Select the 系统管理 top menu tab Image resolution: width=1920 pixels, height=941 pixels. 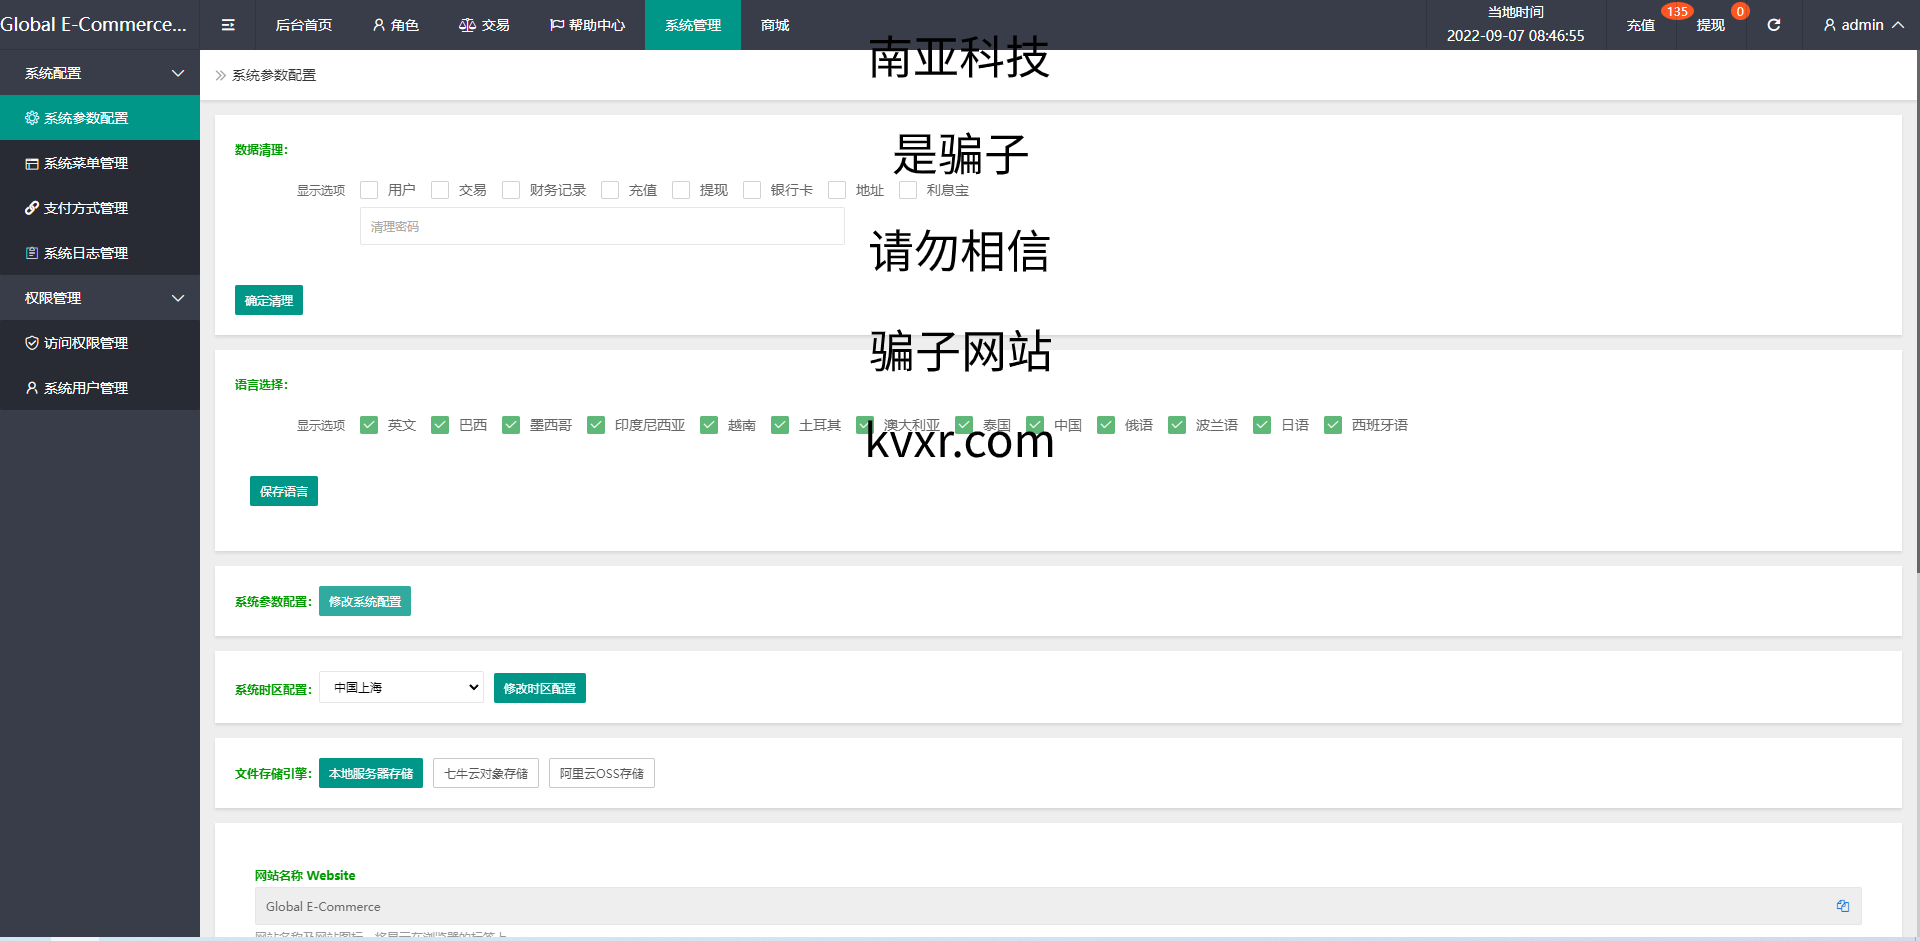693,25
